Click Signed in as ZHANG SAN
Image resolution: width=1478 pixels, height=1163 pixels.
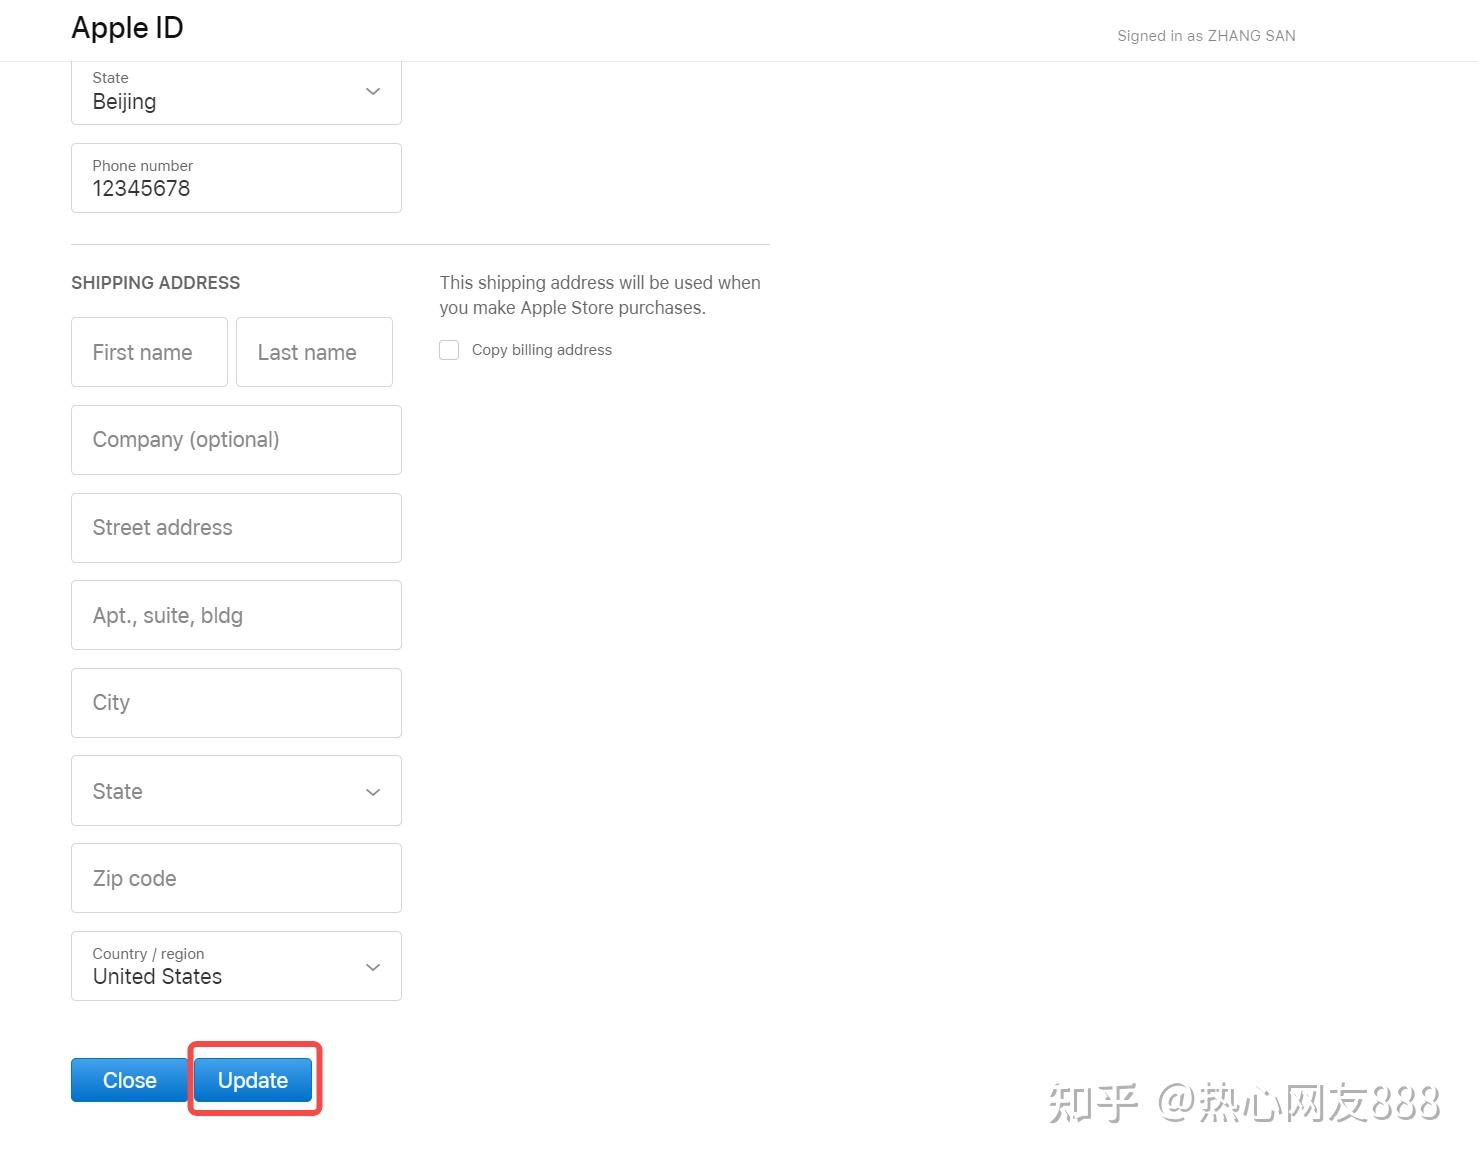coord(1206,35)
